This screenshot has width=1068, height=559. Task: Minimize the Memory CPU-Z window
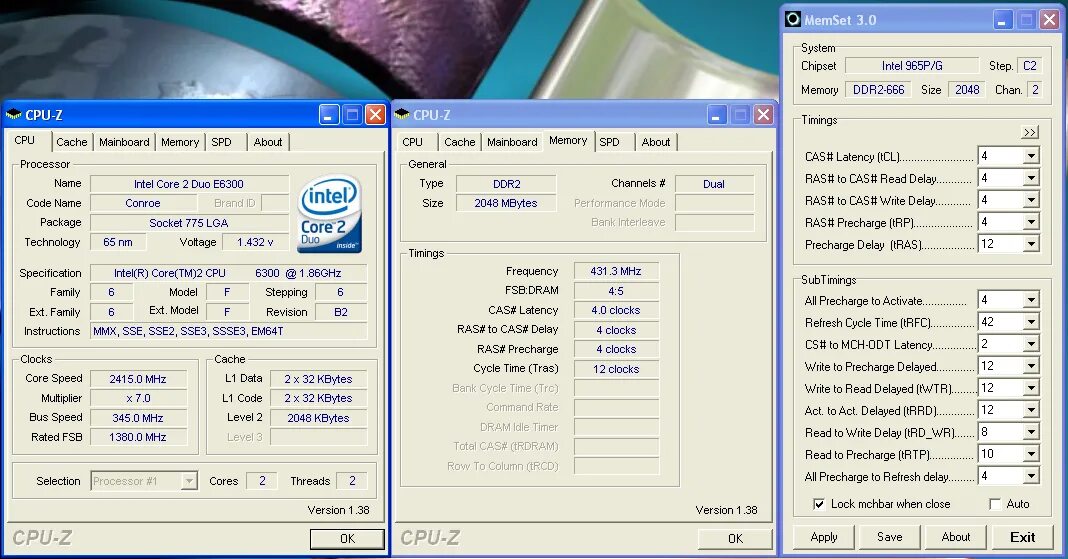717,115
